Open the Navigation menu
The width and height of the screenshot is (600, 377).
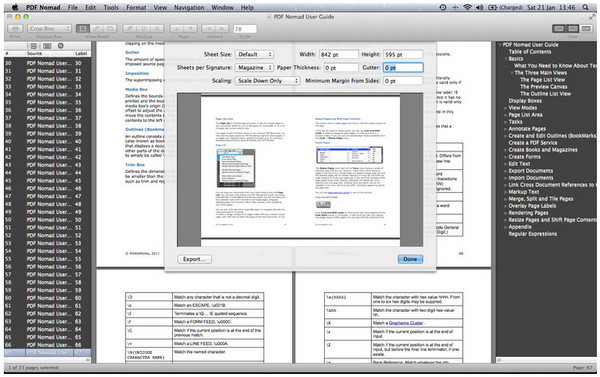point(189,7)
